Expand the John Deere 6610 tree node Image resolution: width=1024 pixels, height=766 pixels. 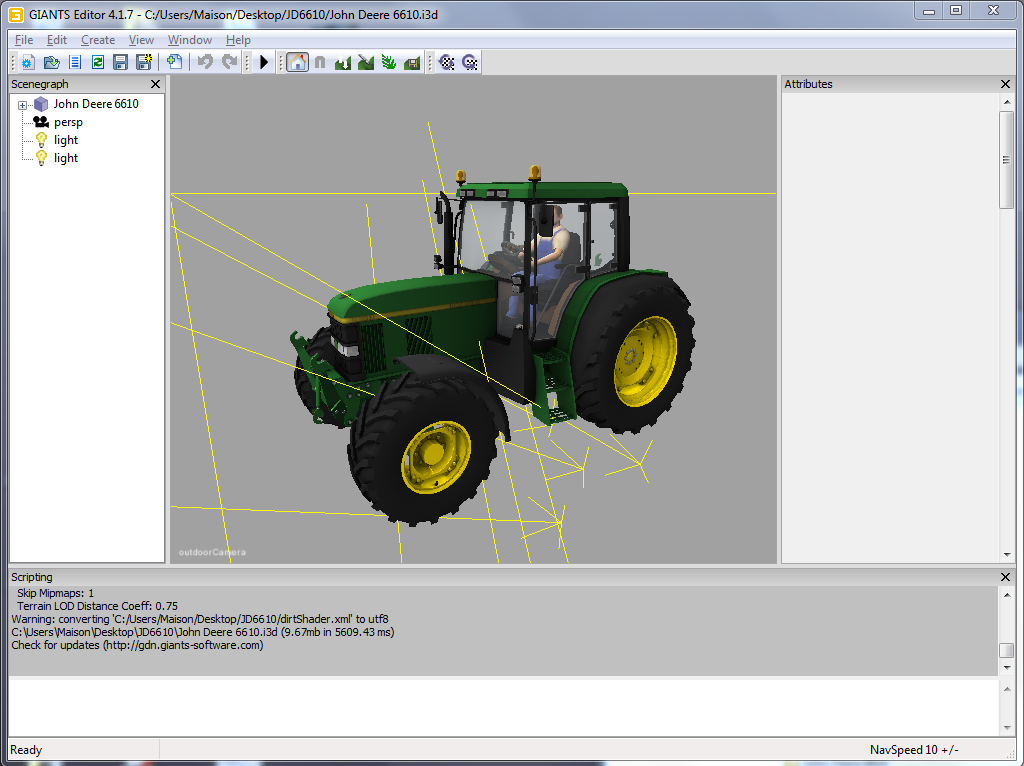(22, 105)
